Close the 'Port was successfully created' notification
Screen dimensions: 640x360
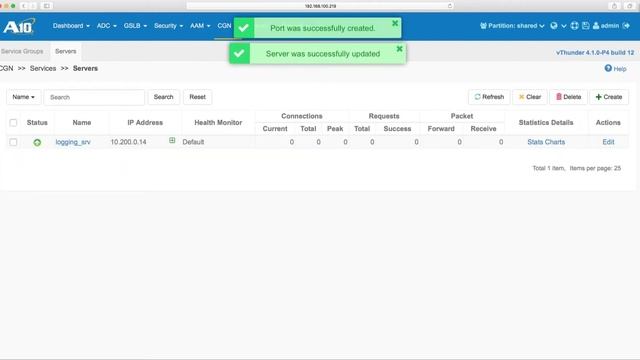[395, 23]
